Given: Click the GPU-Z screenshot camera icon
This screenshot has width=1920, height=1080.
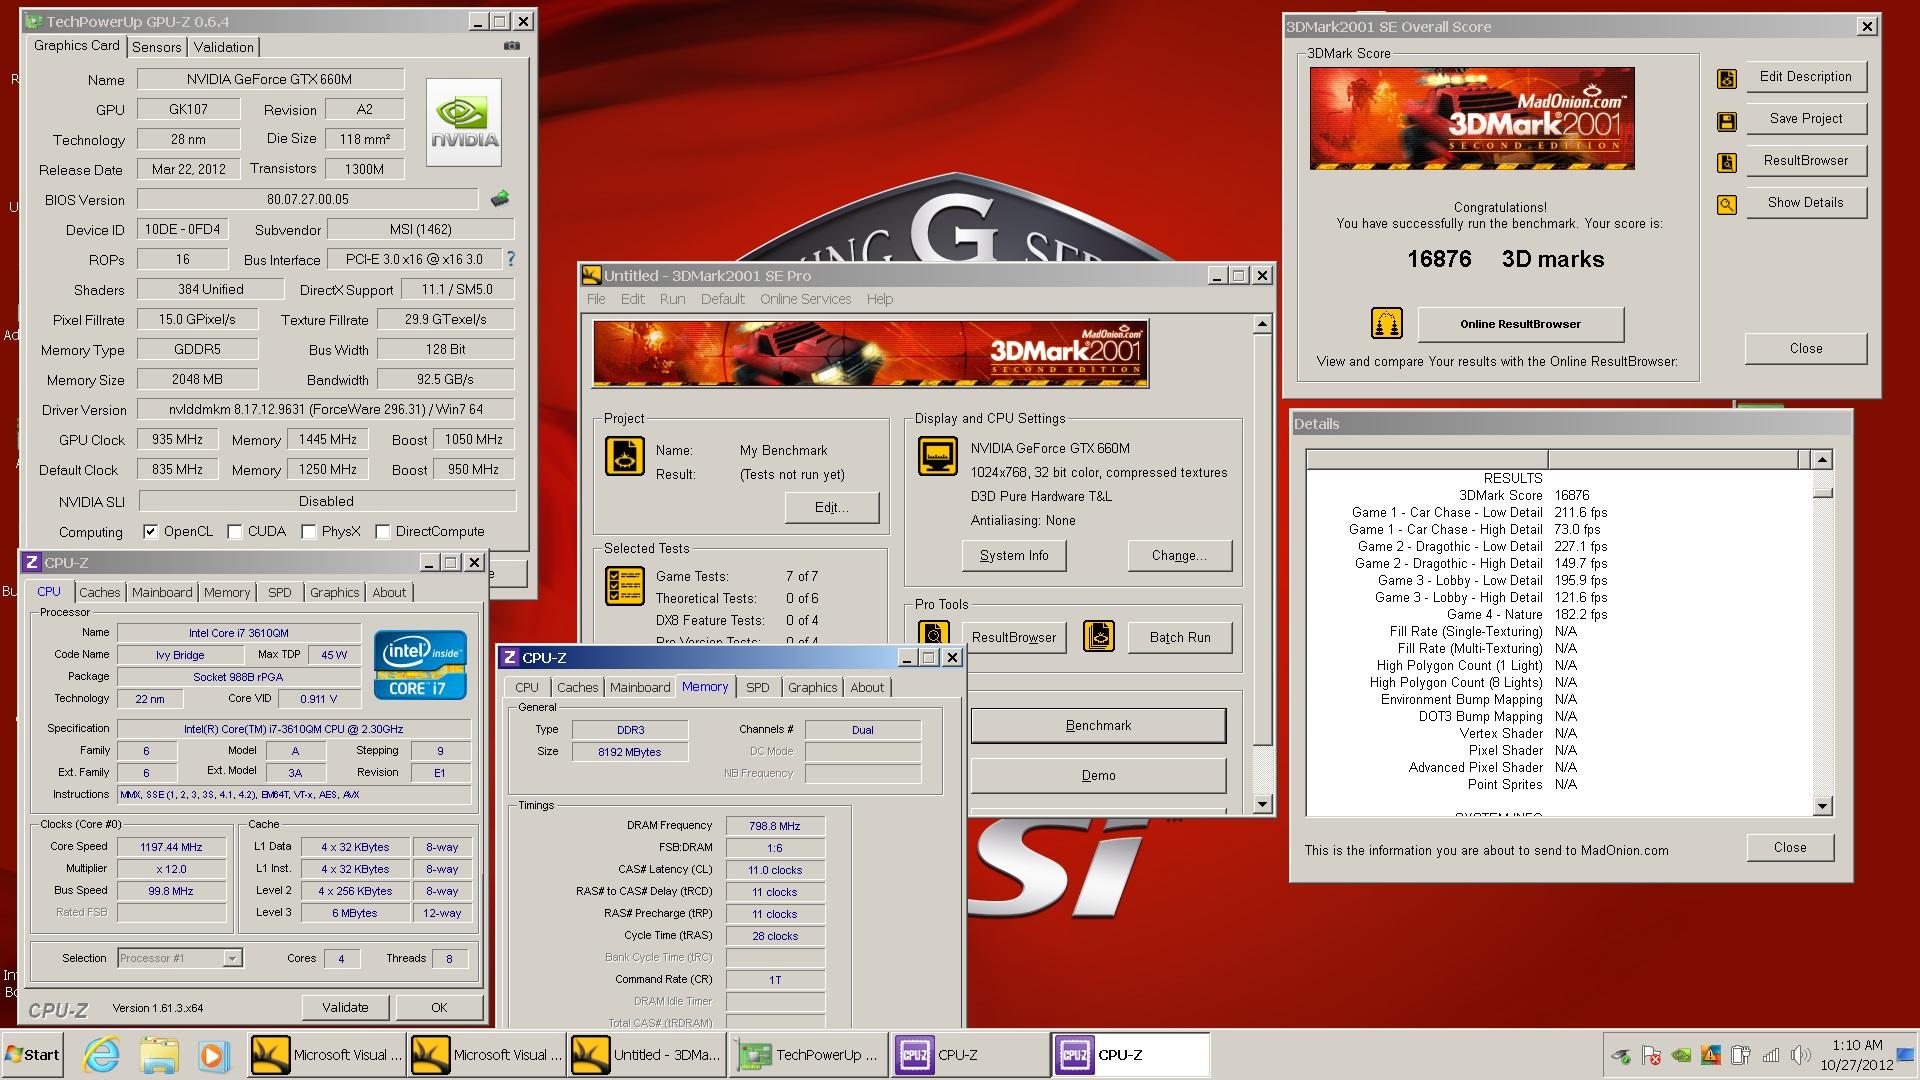Looking at the screenshot, I should pyautogui.click(x=511, y=46).
